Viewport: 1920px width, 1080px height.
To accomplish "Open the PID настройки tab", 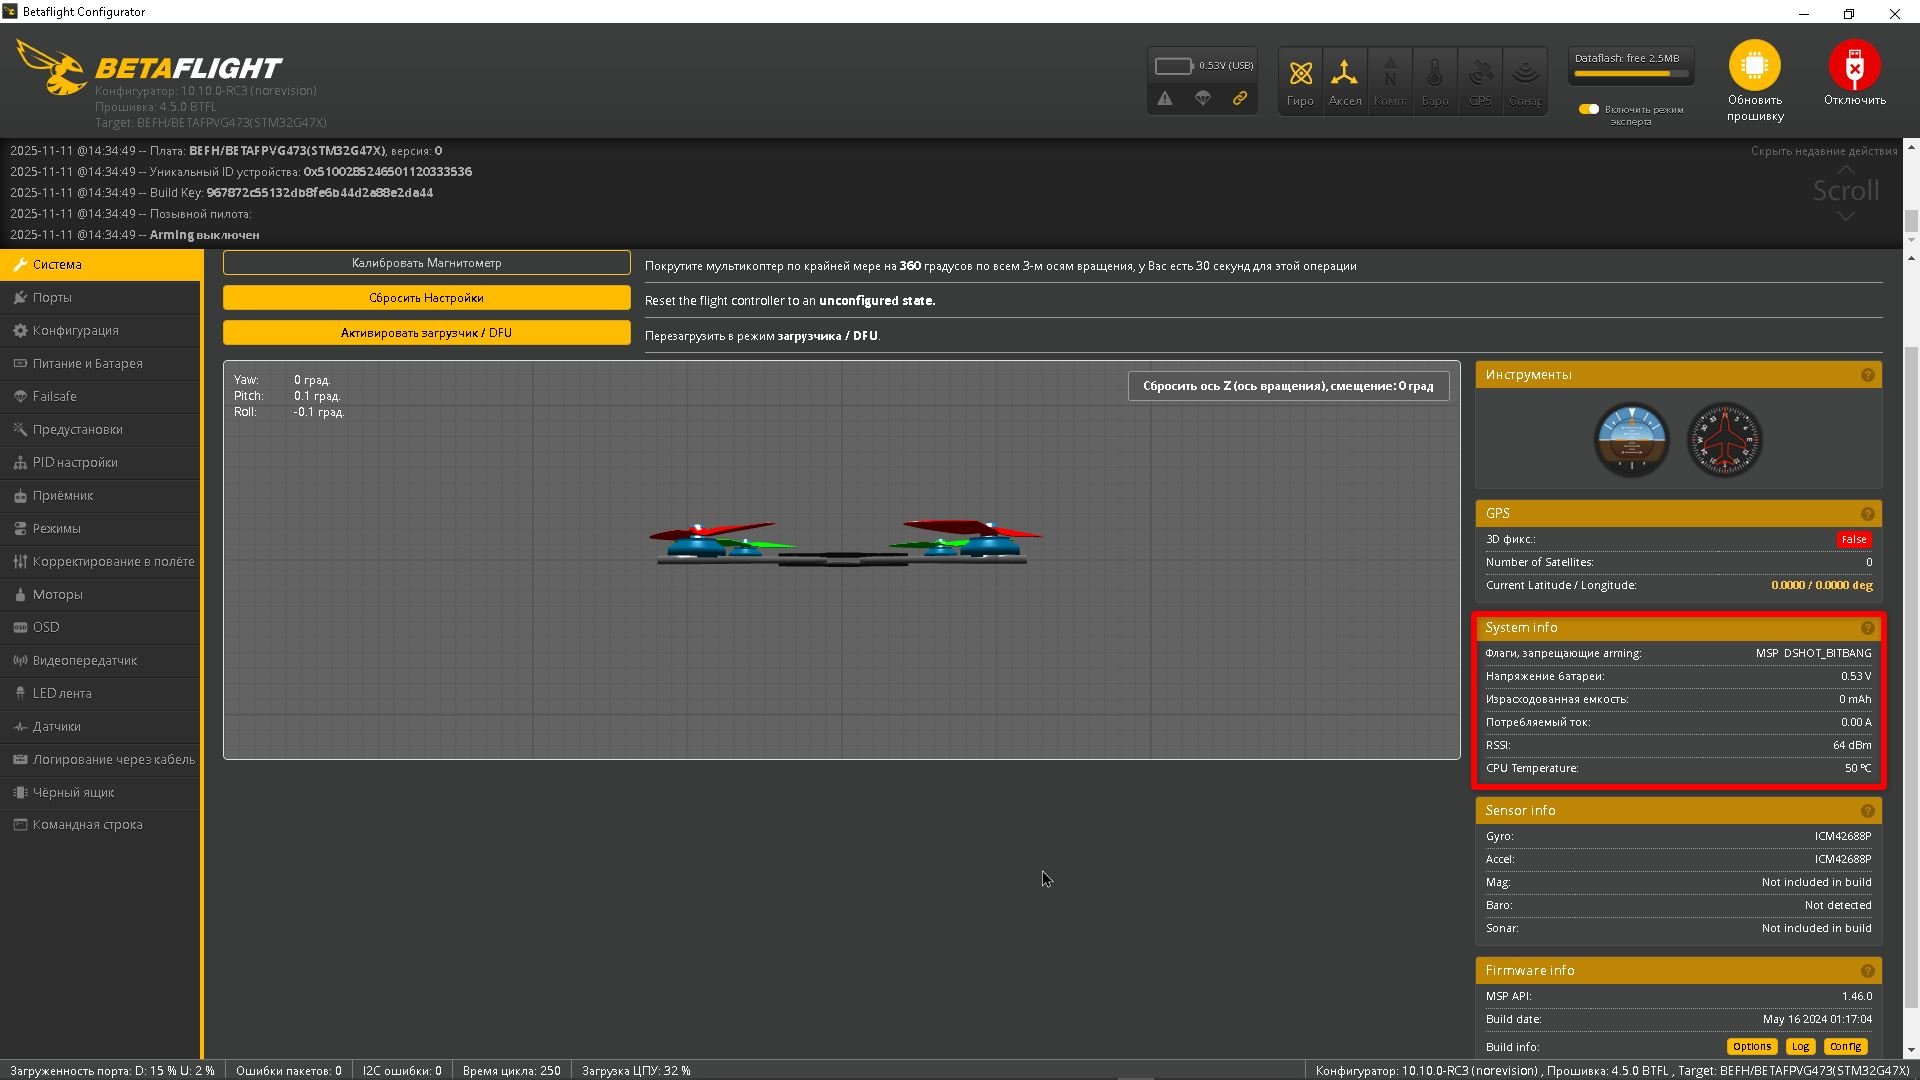I will [75, 462].
